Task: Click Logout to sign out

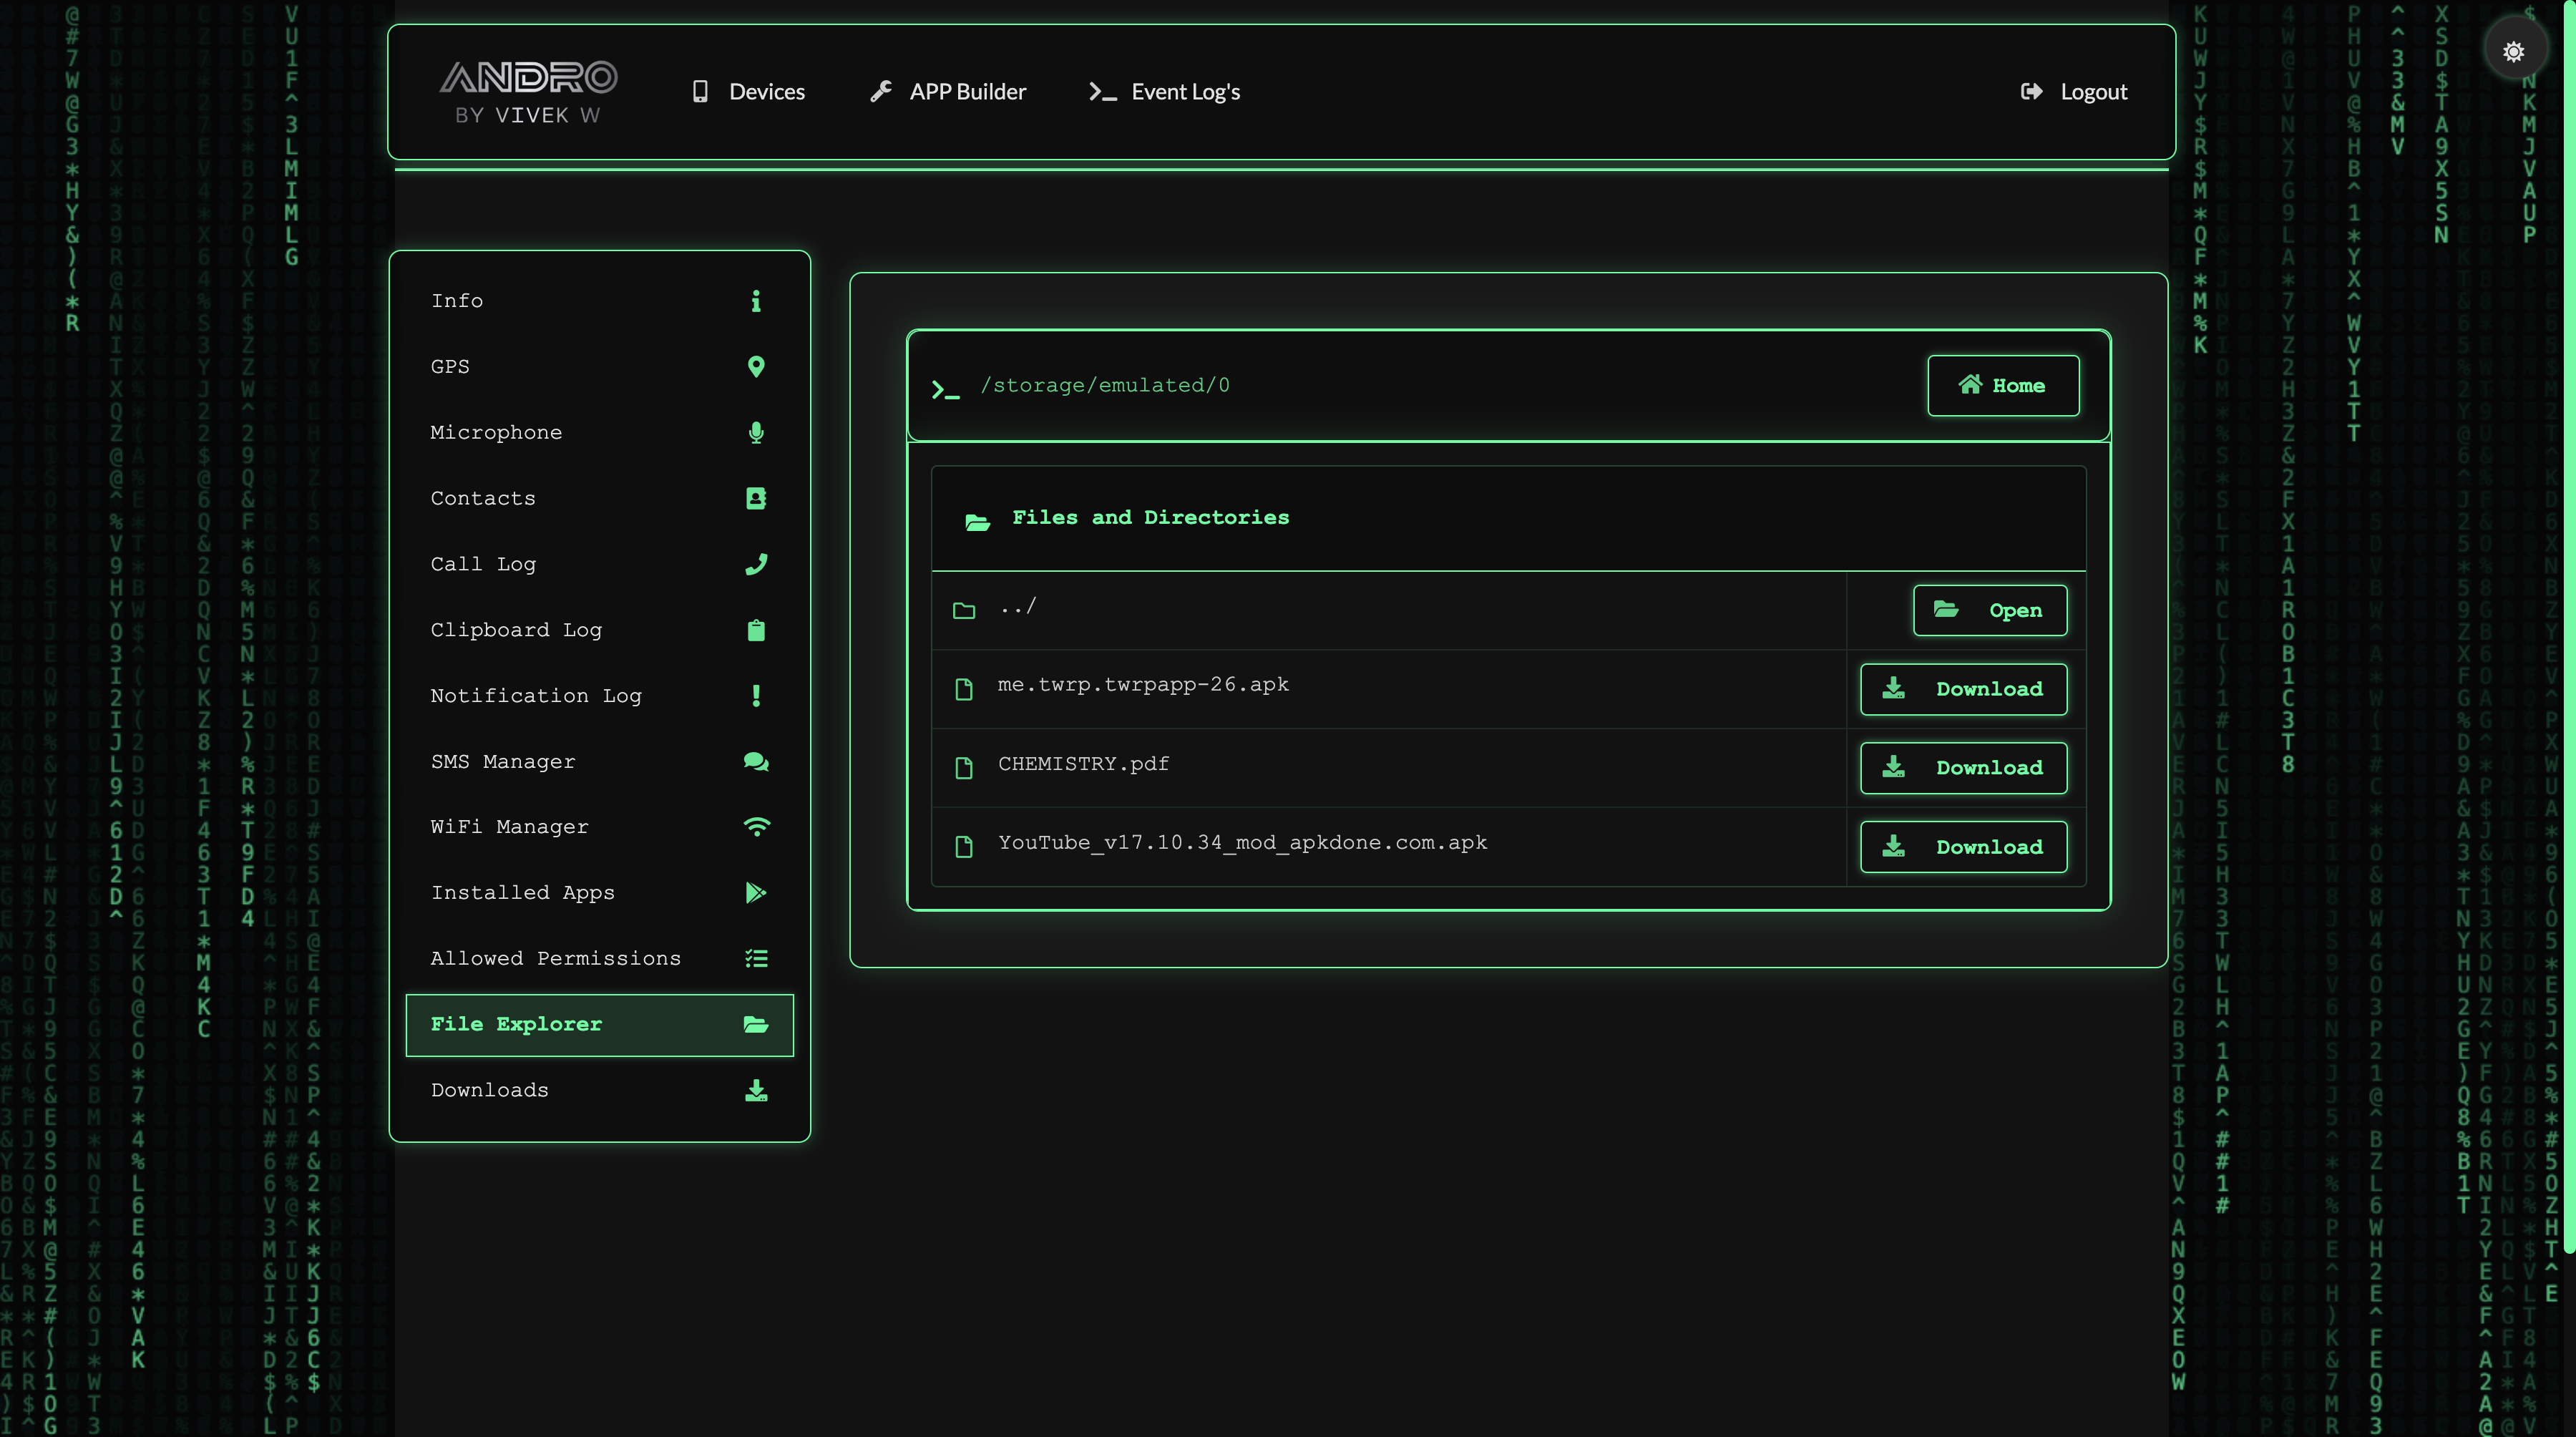Action: (x=2074, y=91)
